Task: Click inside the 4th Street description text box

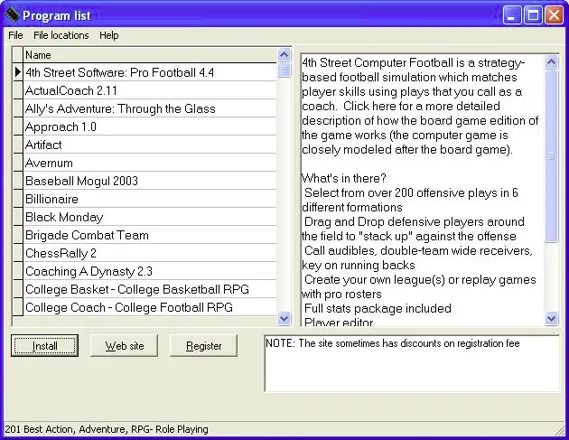Action: click(x=423, y=190)
